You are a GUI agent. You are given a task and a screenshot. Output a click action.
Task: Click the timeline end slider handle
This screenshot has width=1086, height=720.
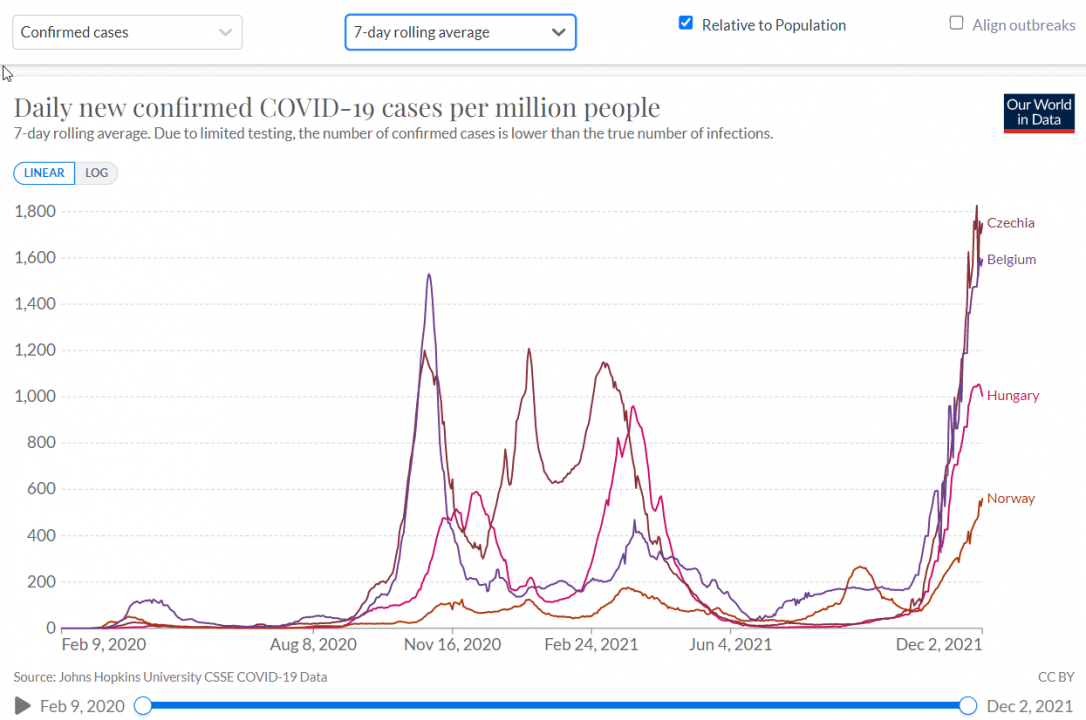point(968,706)
